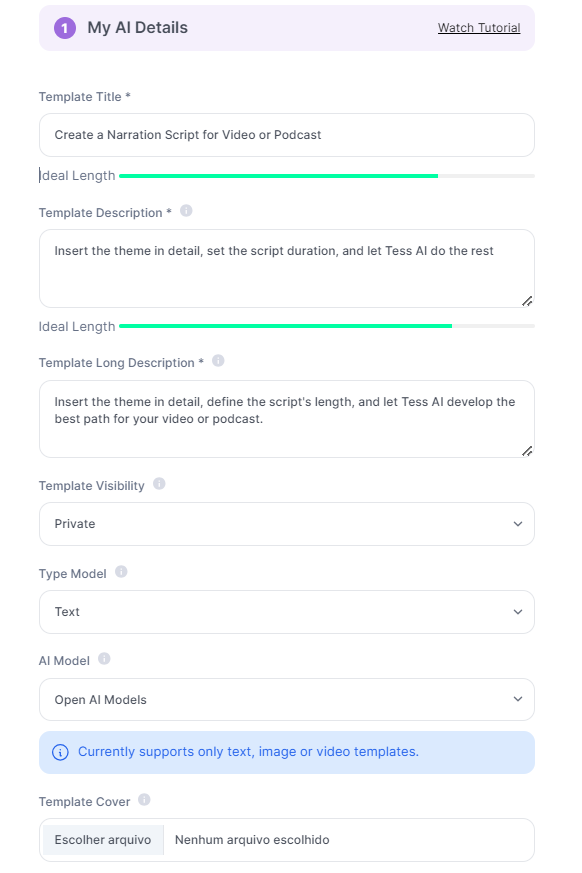Click the purple step 1 badge
The height and width of the screenshot is (873, 582).
65,28
